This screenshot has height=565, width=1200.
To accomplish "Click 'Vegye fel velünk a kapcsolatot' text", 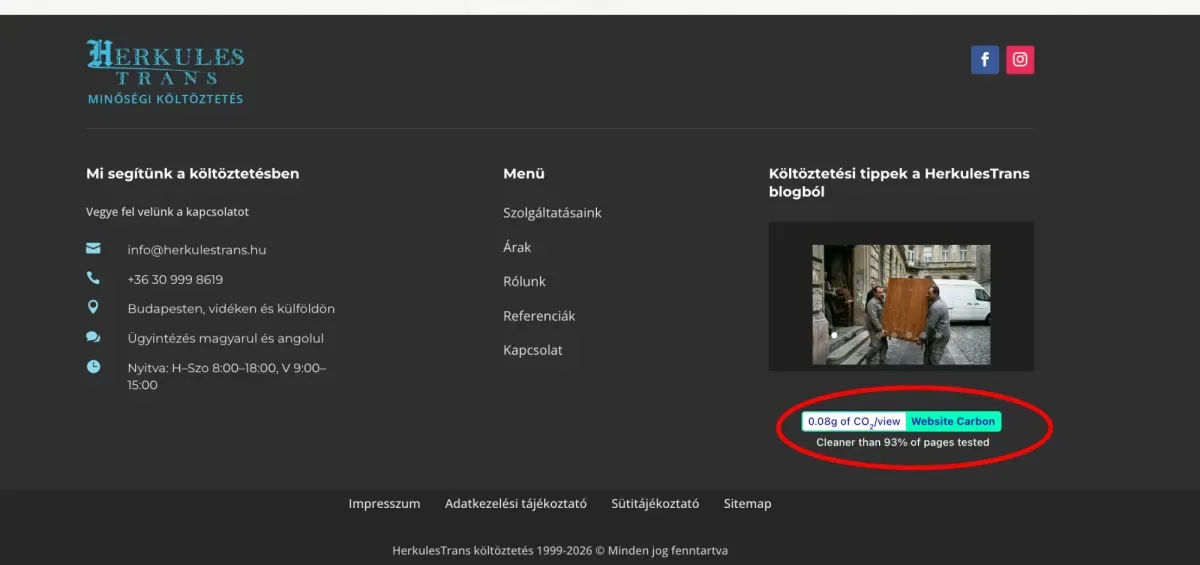I will point(167,212).
